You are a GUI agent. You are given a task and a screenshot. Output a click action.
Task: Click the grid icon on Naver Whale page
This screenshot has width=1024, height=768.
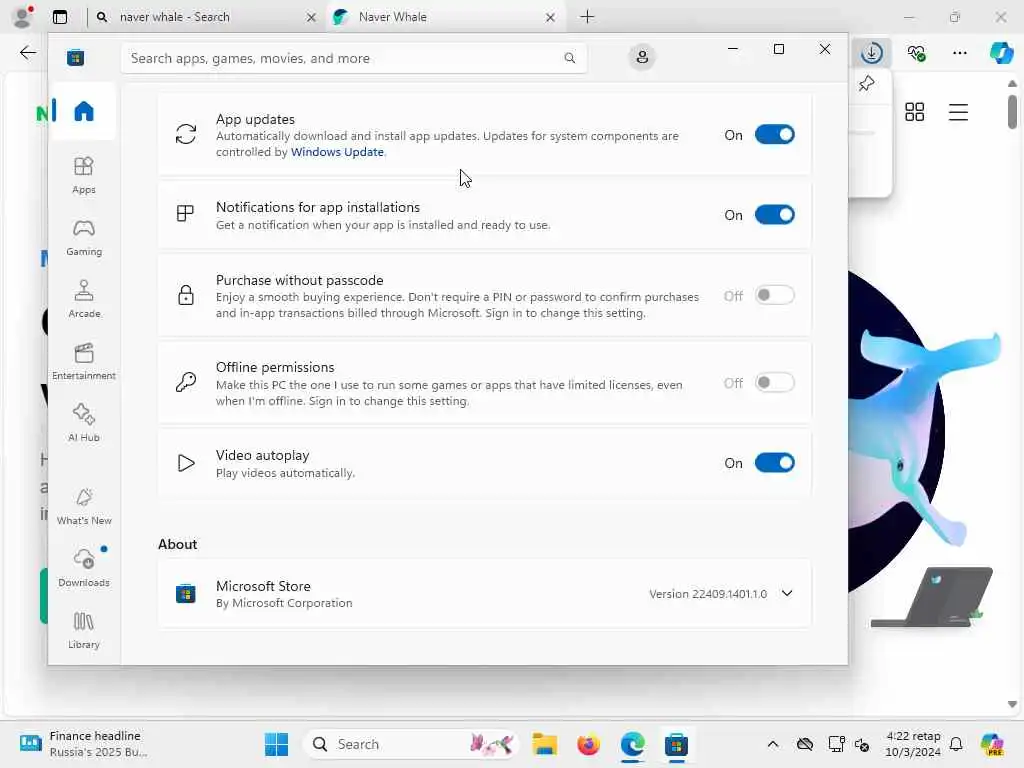[914, 112]
